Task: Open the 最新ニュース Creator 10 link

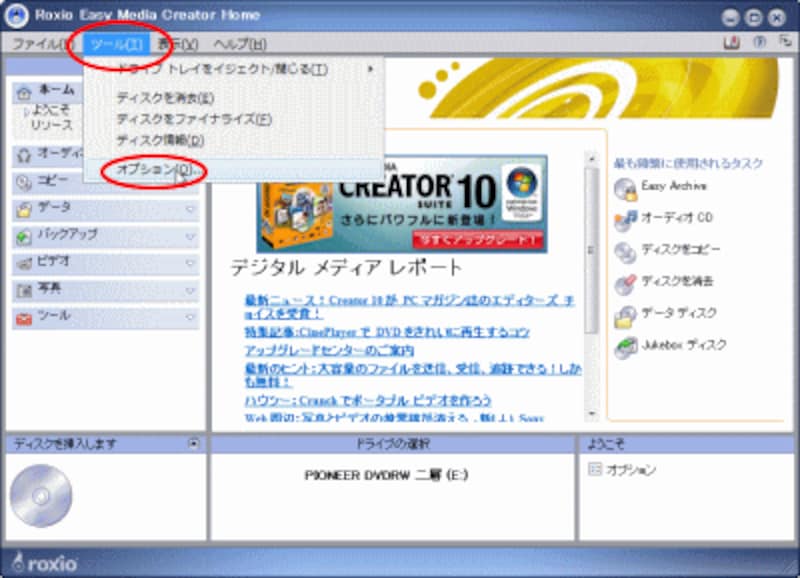Action: (410, 307)
